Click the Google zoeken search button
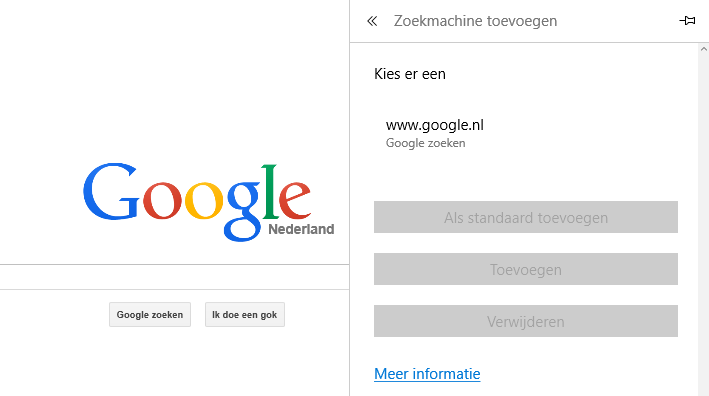709x396 pixels. tap(150, 315)
